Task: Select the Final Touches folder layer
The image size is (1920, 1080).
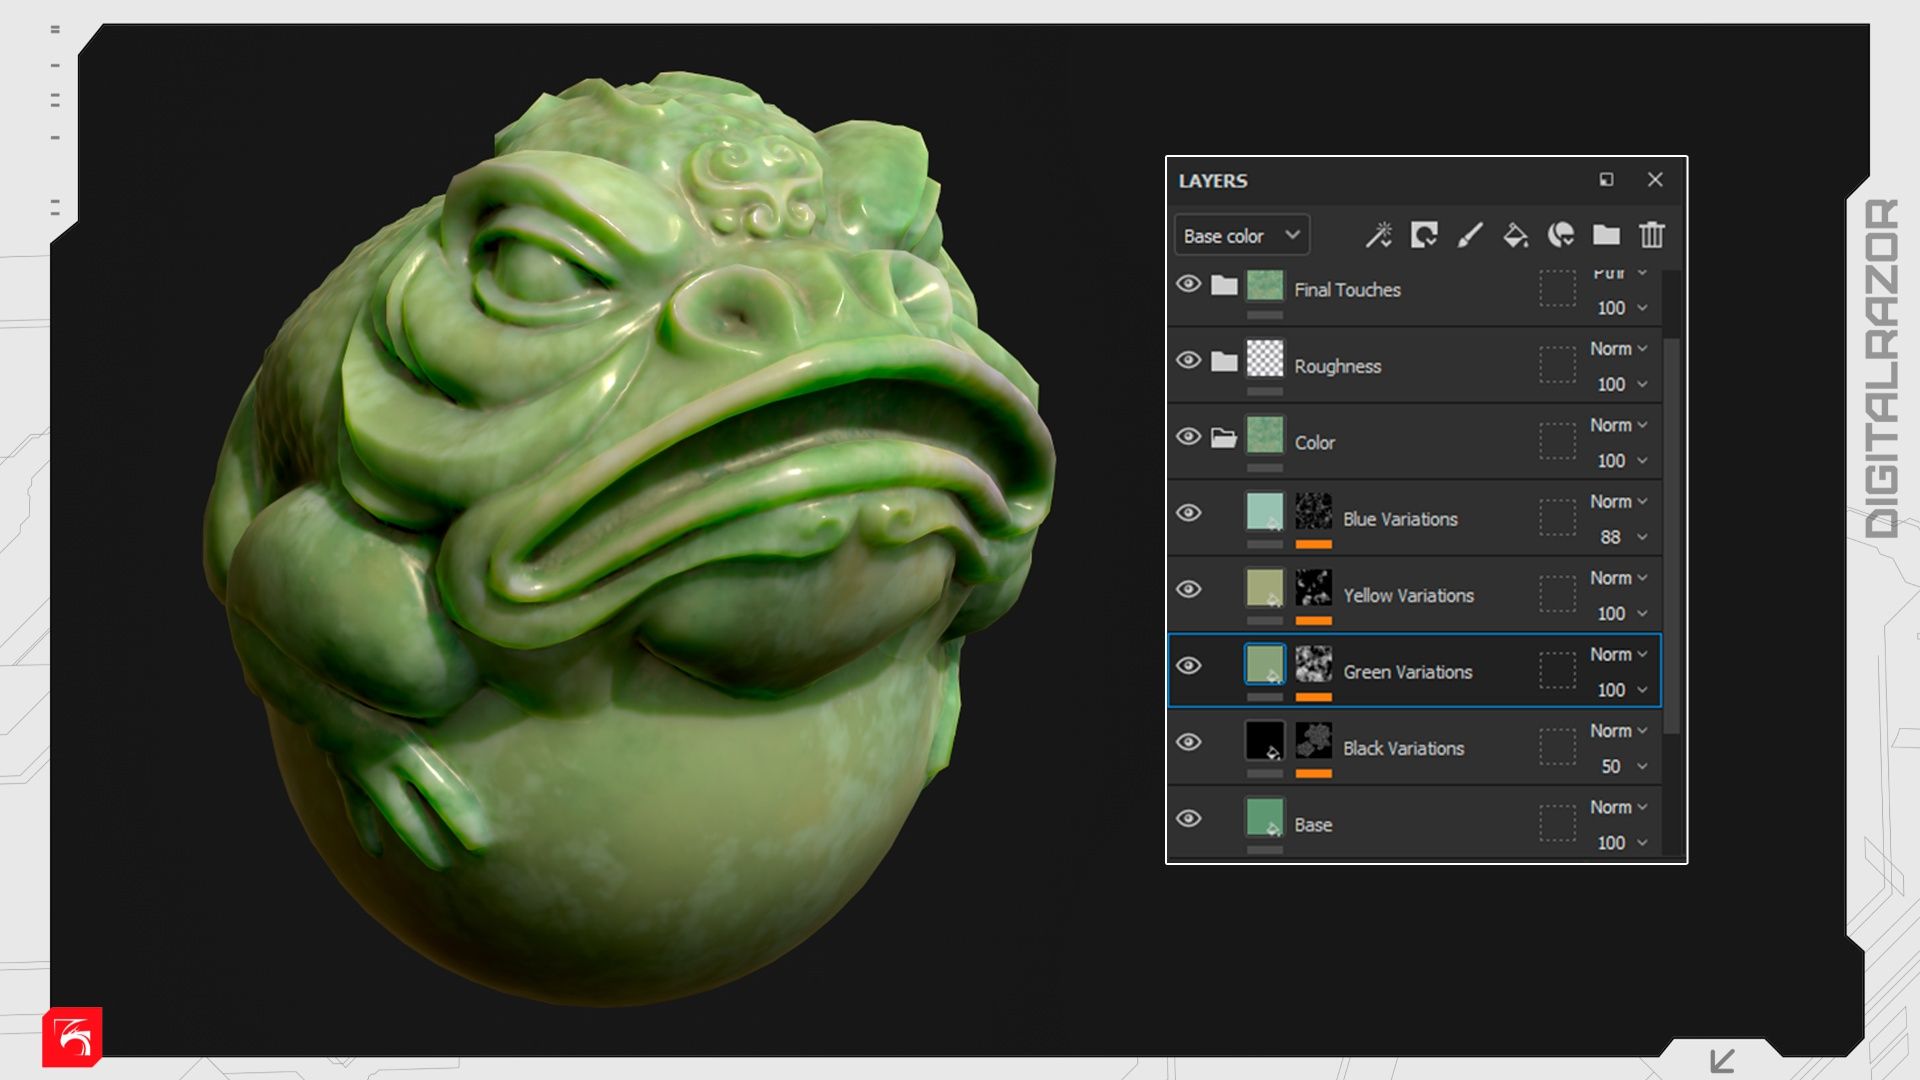Action: coord(1347,290)
